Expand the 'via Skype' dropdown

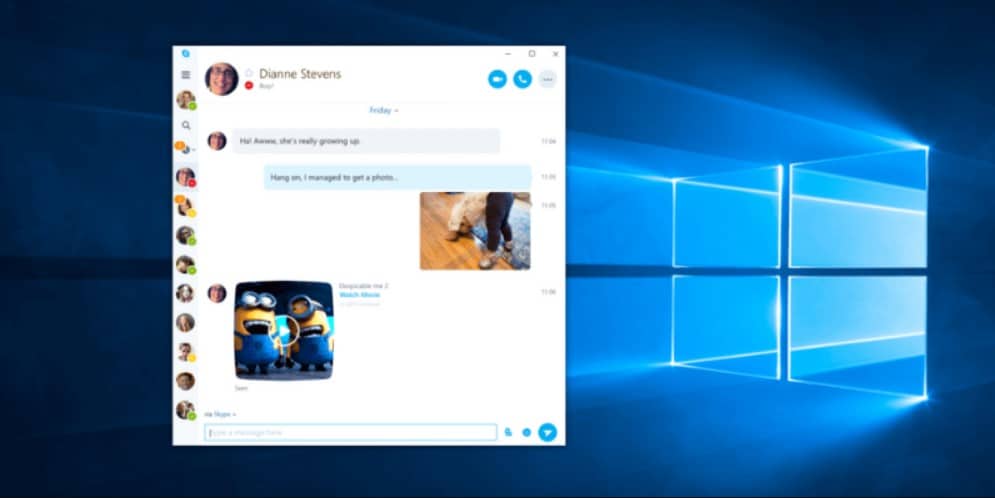220,414
